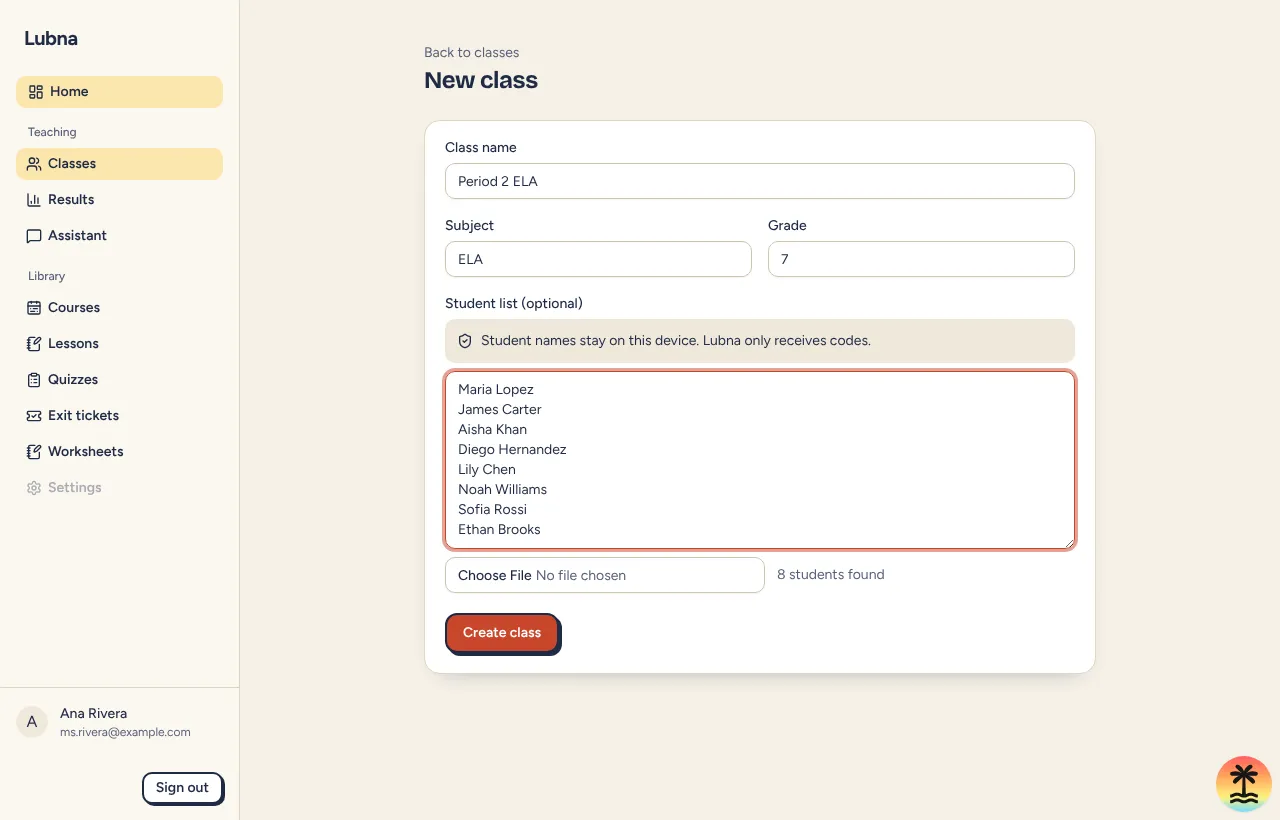Click the name Sofia Rossi in list
Image resolution: width=1280 pixels, height=820 pixels.
pyautogui.click(x=492, y=510)
